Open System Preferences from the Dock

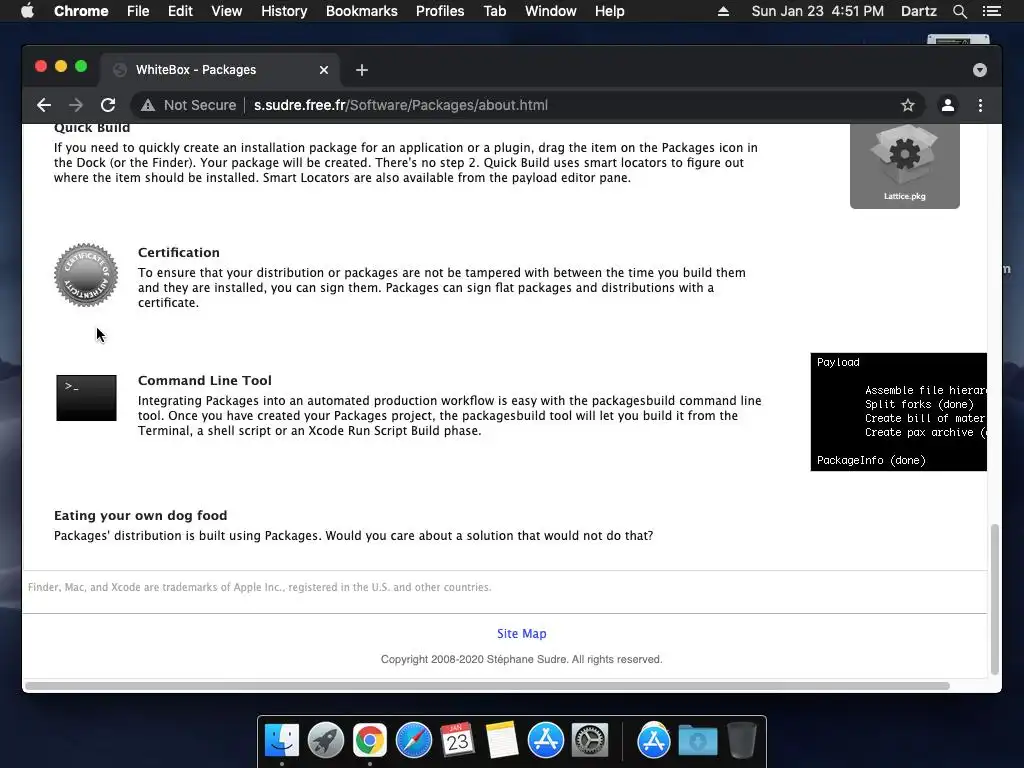[x=590, y=741]
